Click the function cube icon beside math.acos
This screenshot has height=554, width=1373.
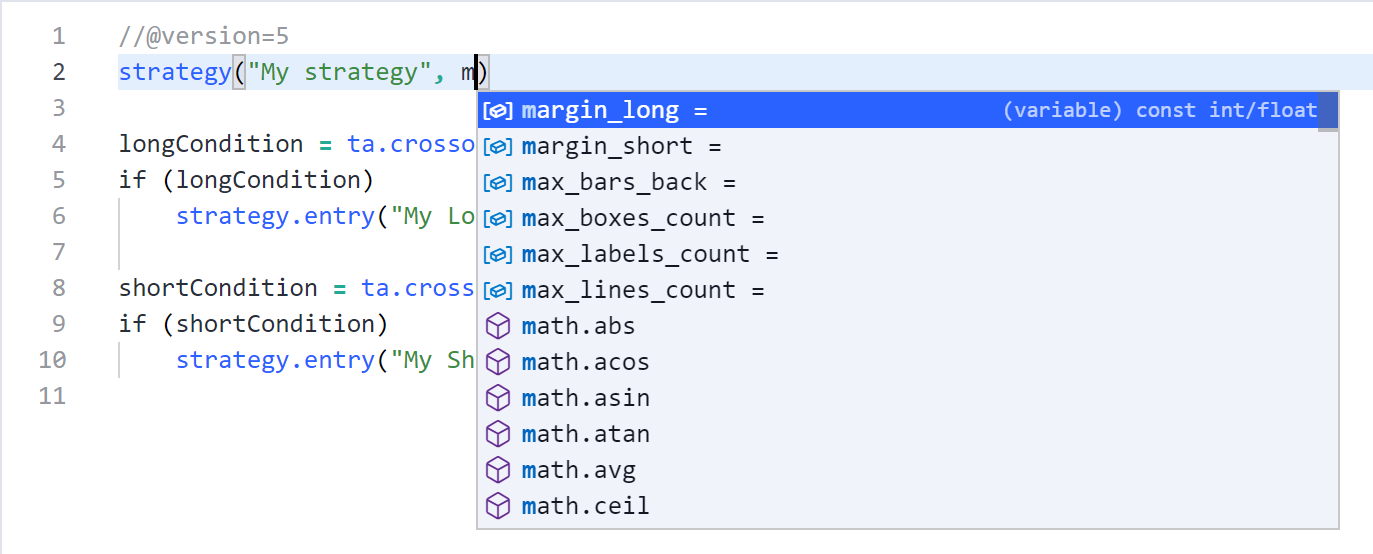(x=498, y=362)
